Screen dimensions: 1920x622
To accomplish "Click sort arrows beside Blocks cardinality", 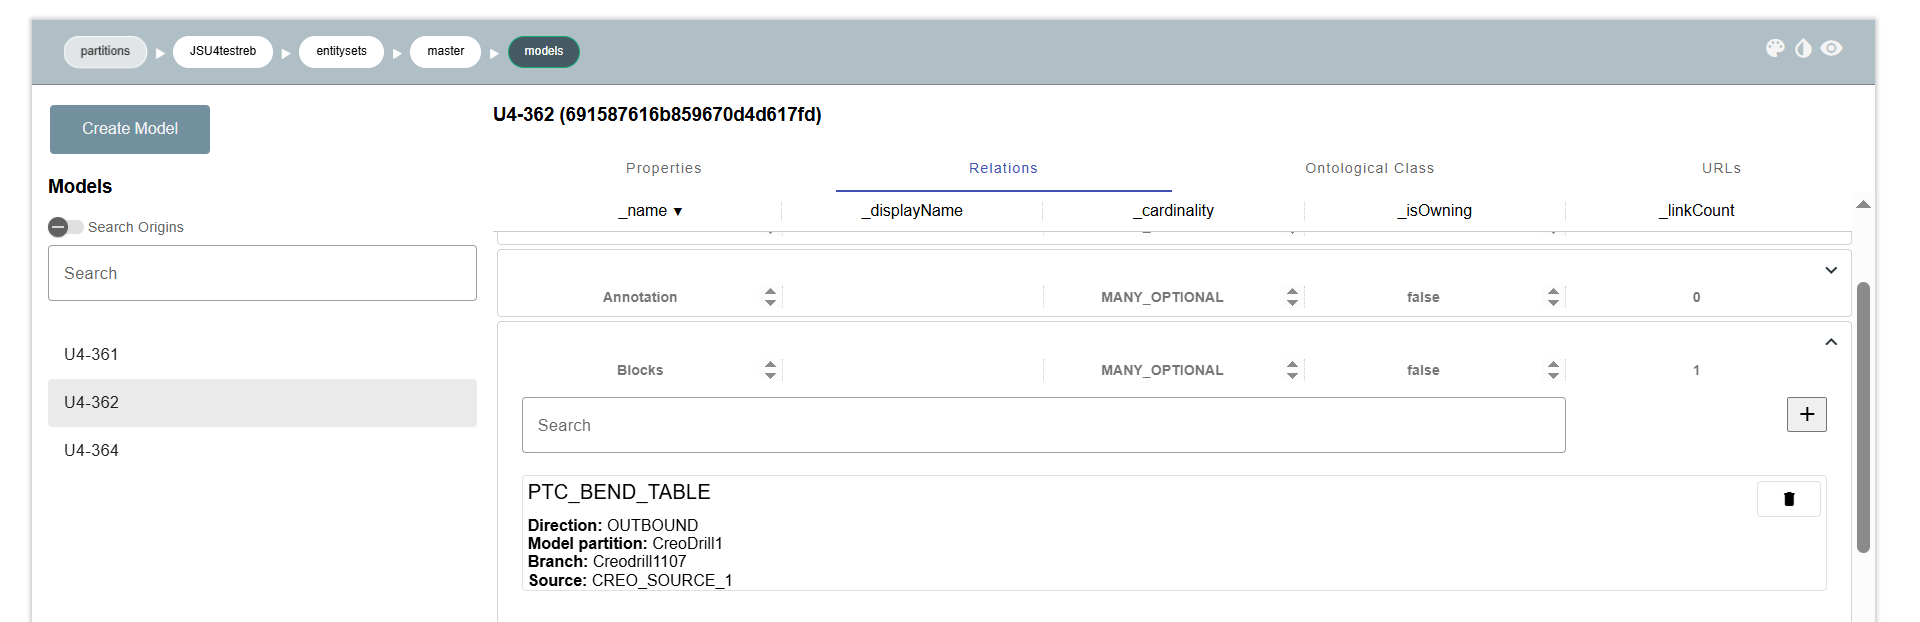I will pos(1292,370).
